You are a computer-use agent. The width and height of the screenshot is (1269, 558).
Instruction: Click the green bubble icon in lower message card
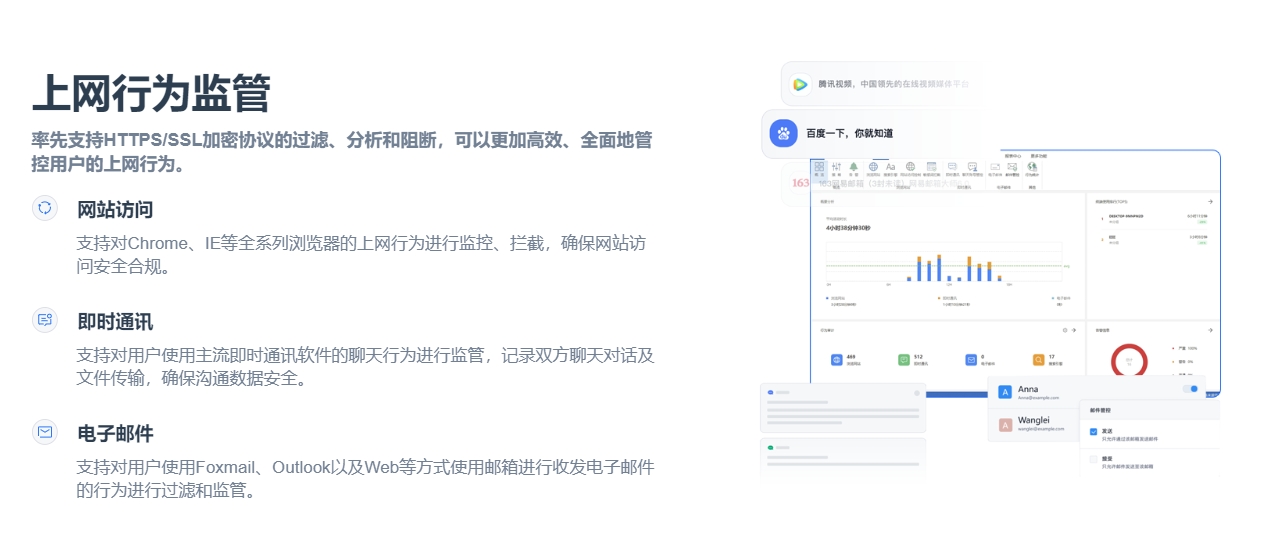770,447
